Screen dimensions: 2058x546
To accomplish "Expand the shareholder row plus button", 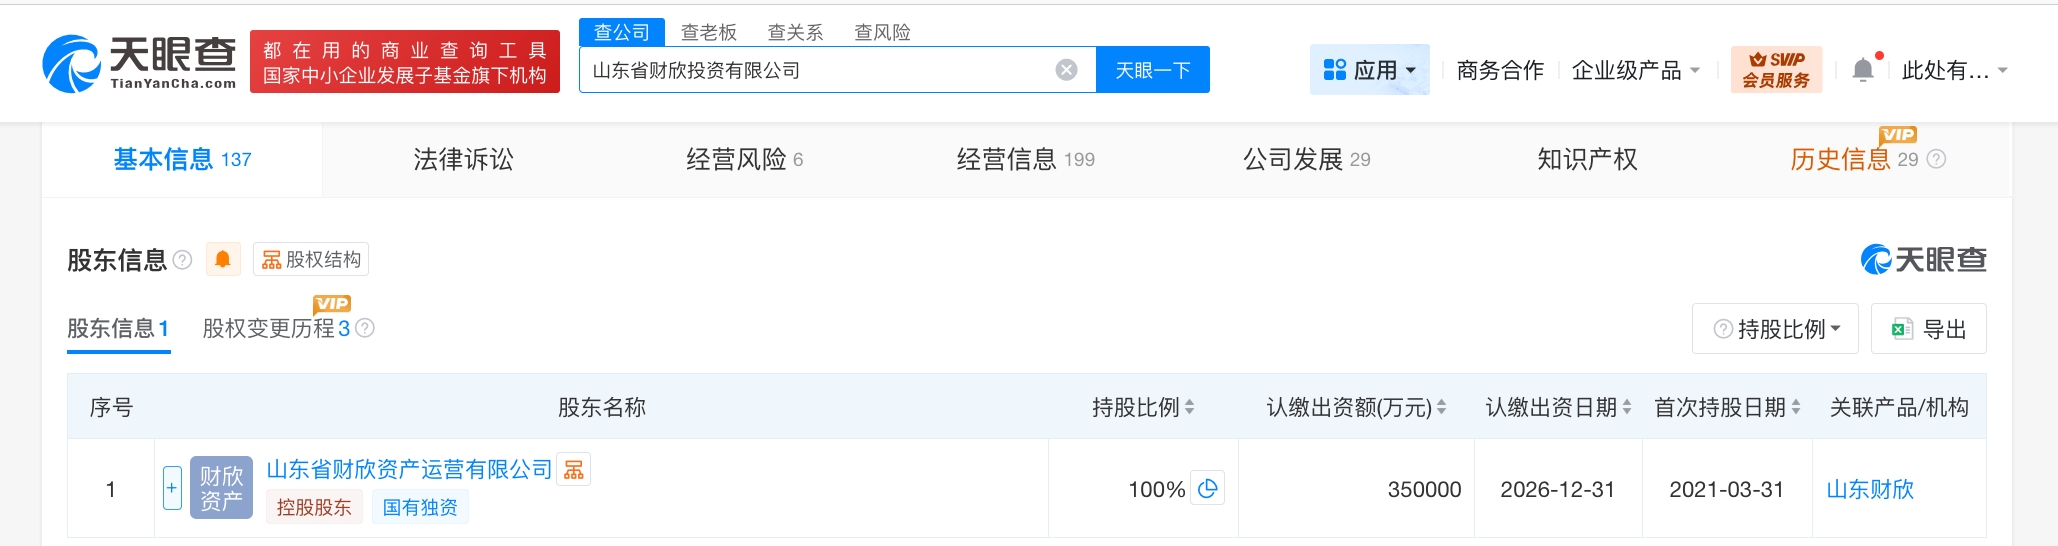I will tap(172, 488).
